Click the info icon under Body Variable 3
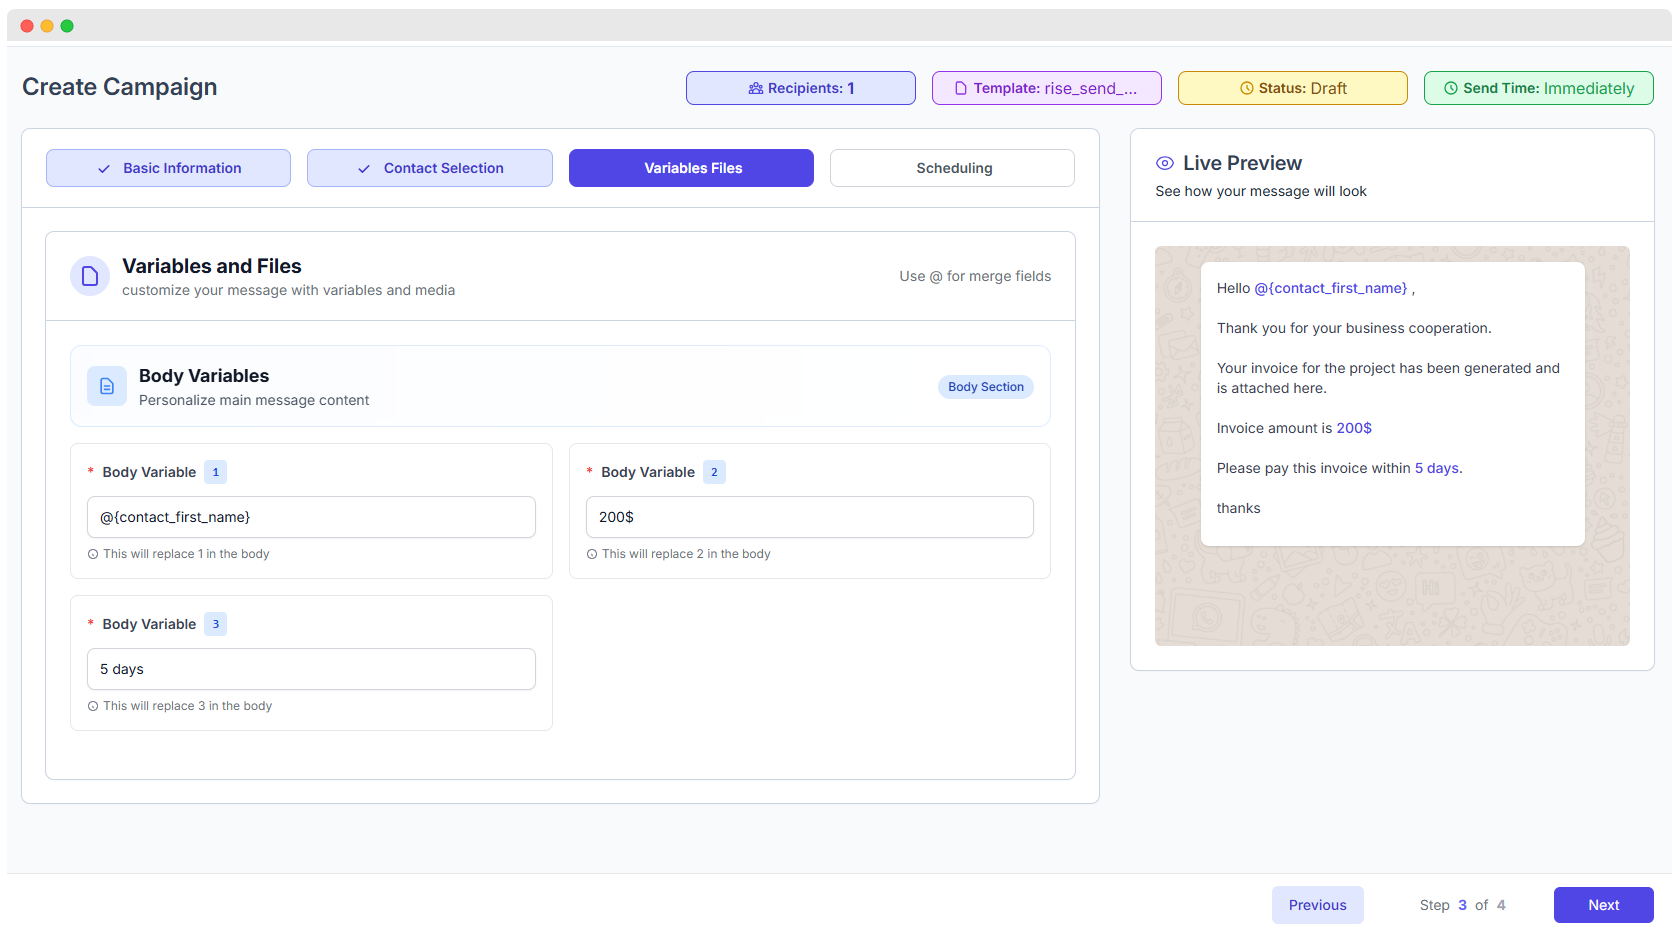 [x=93, y=706]
